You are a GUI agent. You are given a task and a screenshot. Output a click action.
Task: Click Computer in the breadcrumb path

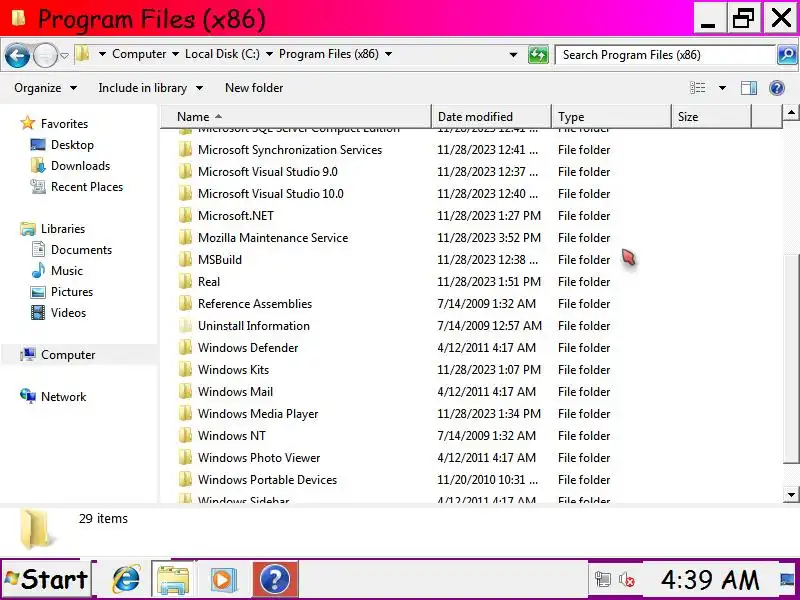139,54
